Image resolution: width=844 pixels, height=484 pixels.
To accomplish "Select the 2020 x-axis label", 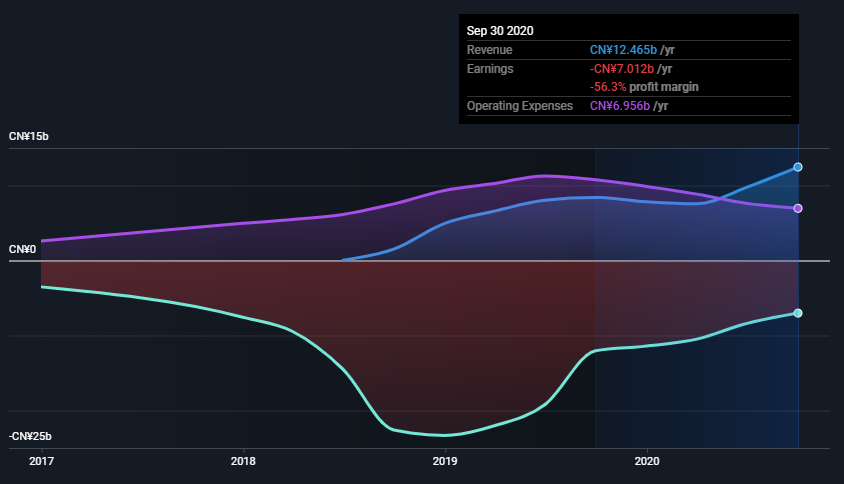I will (x=647, y=462).
